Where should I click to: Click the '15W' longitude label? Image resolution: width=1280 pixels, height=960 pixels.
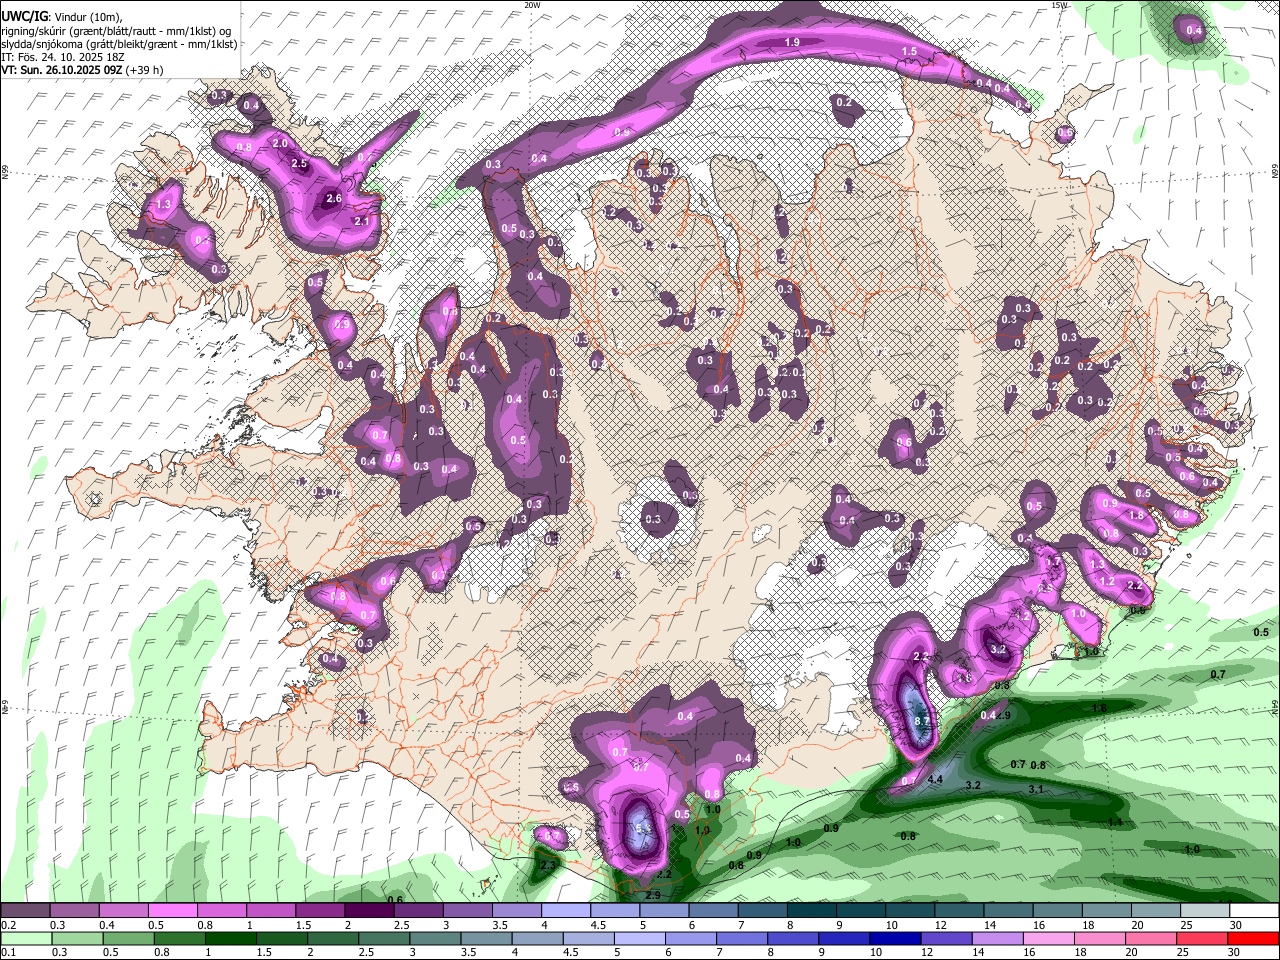pyautogui.click(x=1060, y=5)
